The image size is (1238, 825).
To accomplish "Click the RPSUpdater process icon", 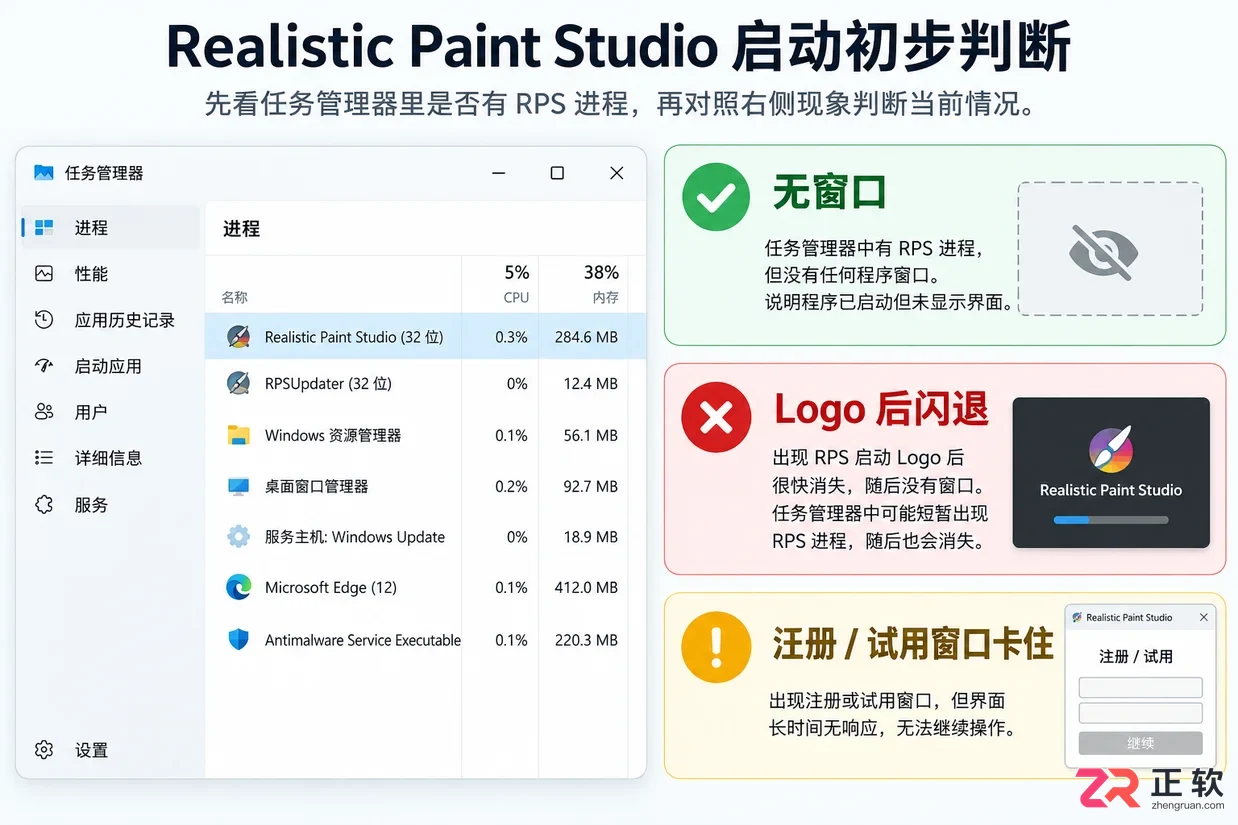I will click(x=238, y=383).
